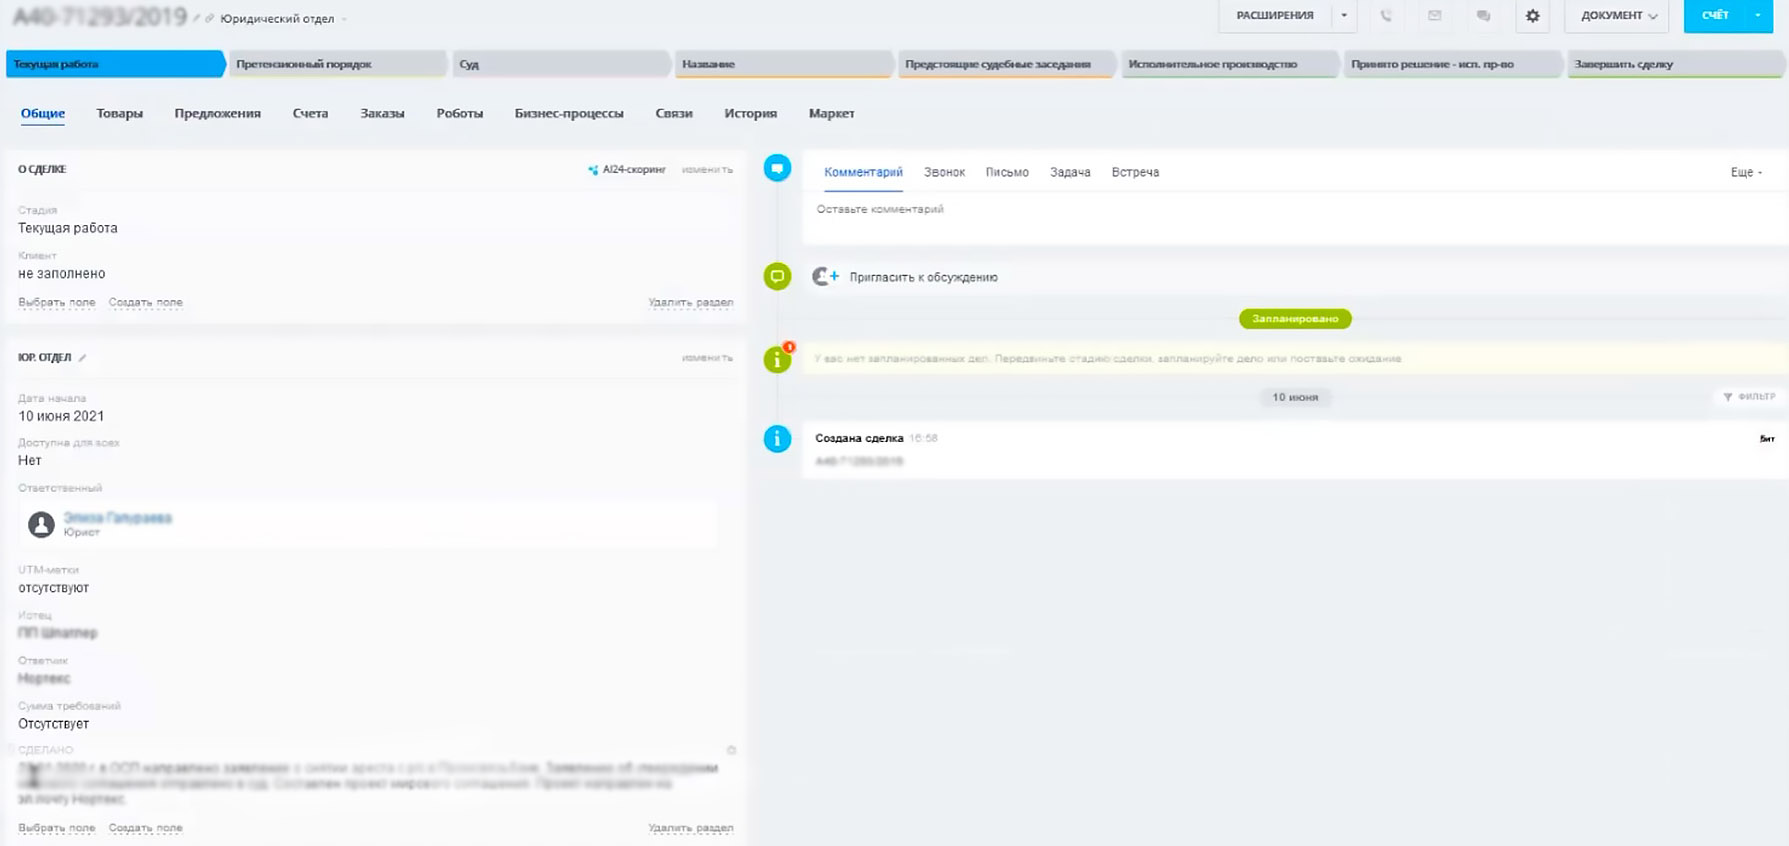
Task: Click Удалить раздел in О сделке section
Action: click(x=690, y=302)
